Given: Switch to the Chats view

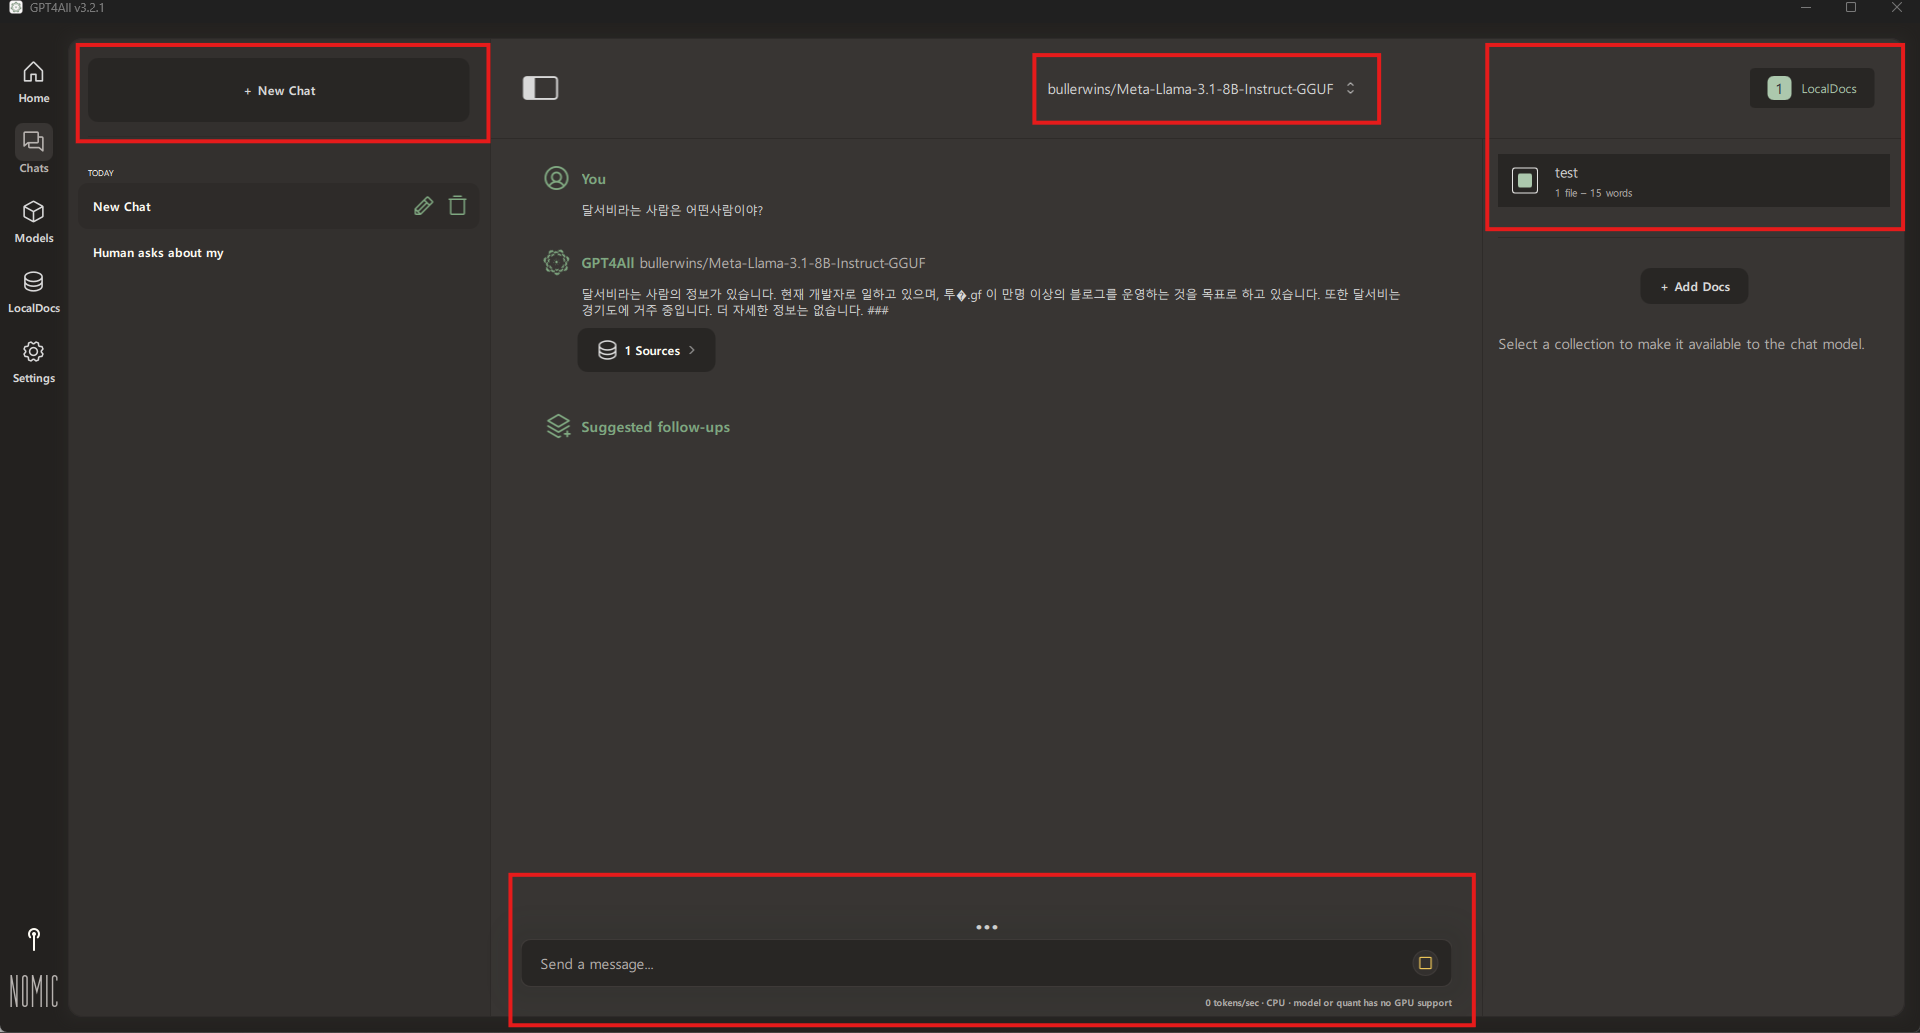Looking at the screenshot, I should [34, 151].
